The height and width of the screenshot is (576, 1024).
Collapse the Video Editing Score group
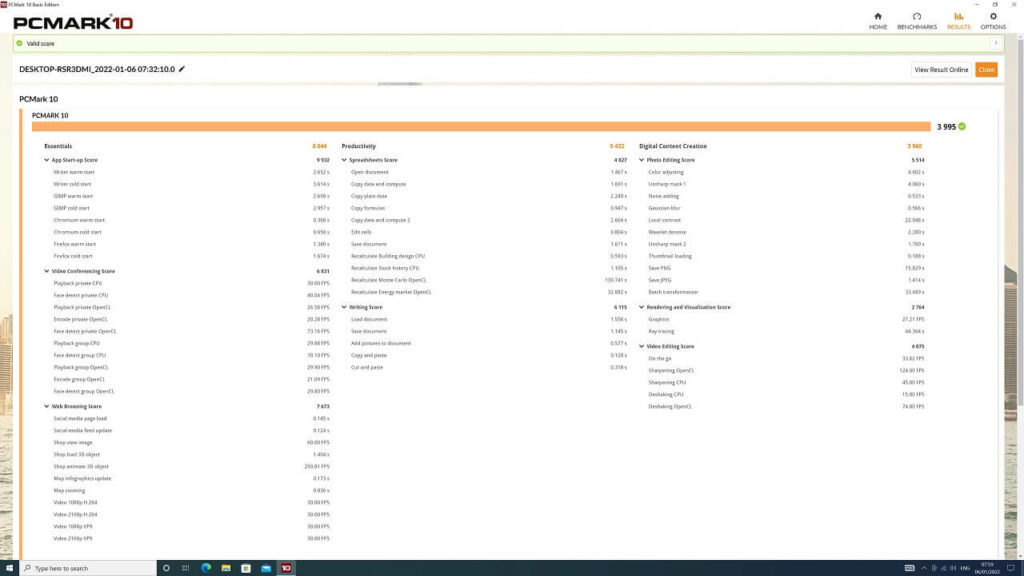641,346
